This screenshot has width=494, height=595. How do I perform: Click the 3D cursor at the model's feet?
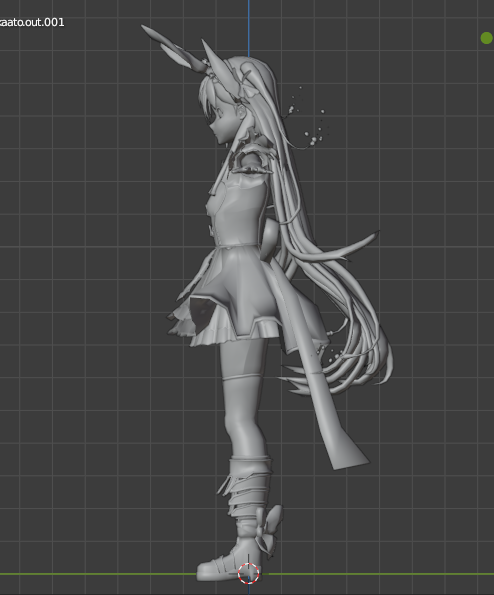(x=249, y=573)
